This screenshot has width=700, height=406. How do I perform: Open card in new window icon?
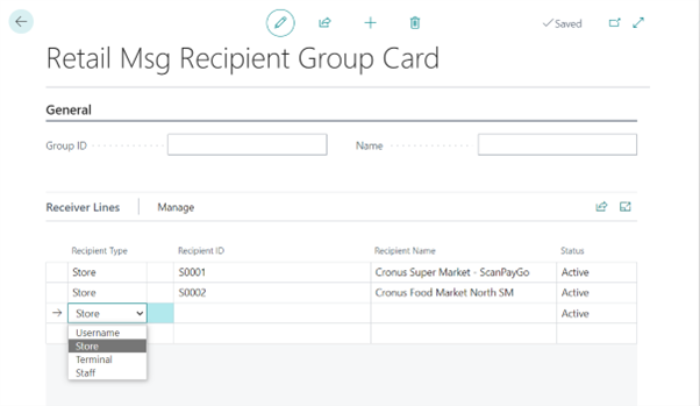tap(615, 23)
